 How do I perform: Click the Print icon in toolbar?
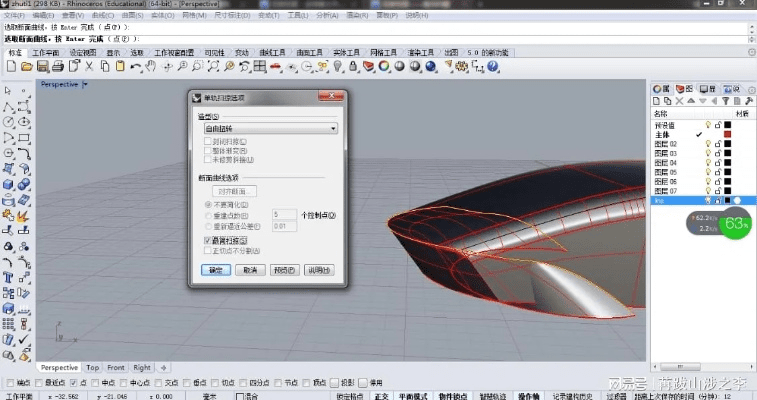(59, 66)
